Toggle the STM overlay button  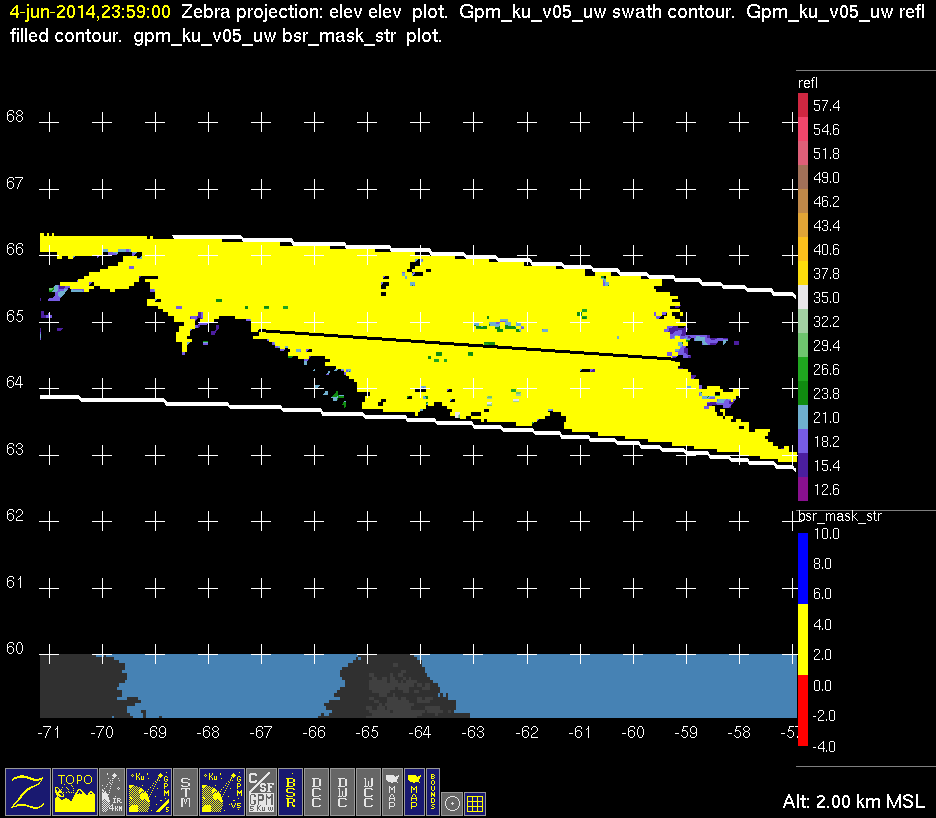(x=186, y=790)
